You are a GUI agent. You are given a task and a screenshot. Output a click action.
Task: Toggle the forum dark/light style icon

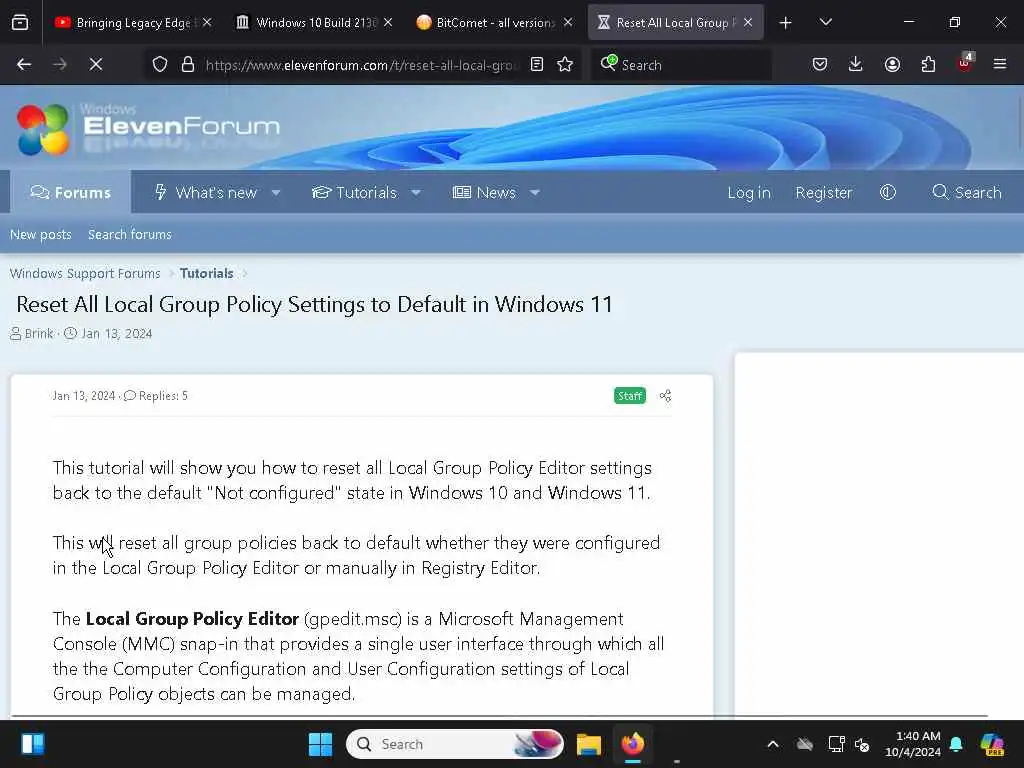(x=888, y=193)
